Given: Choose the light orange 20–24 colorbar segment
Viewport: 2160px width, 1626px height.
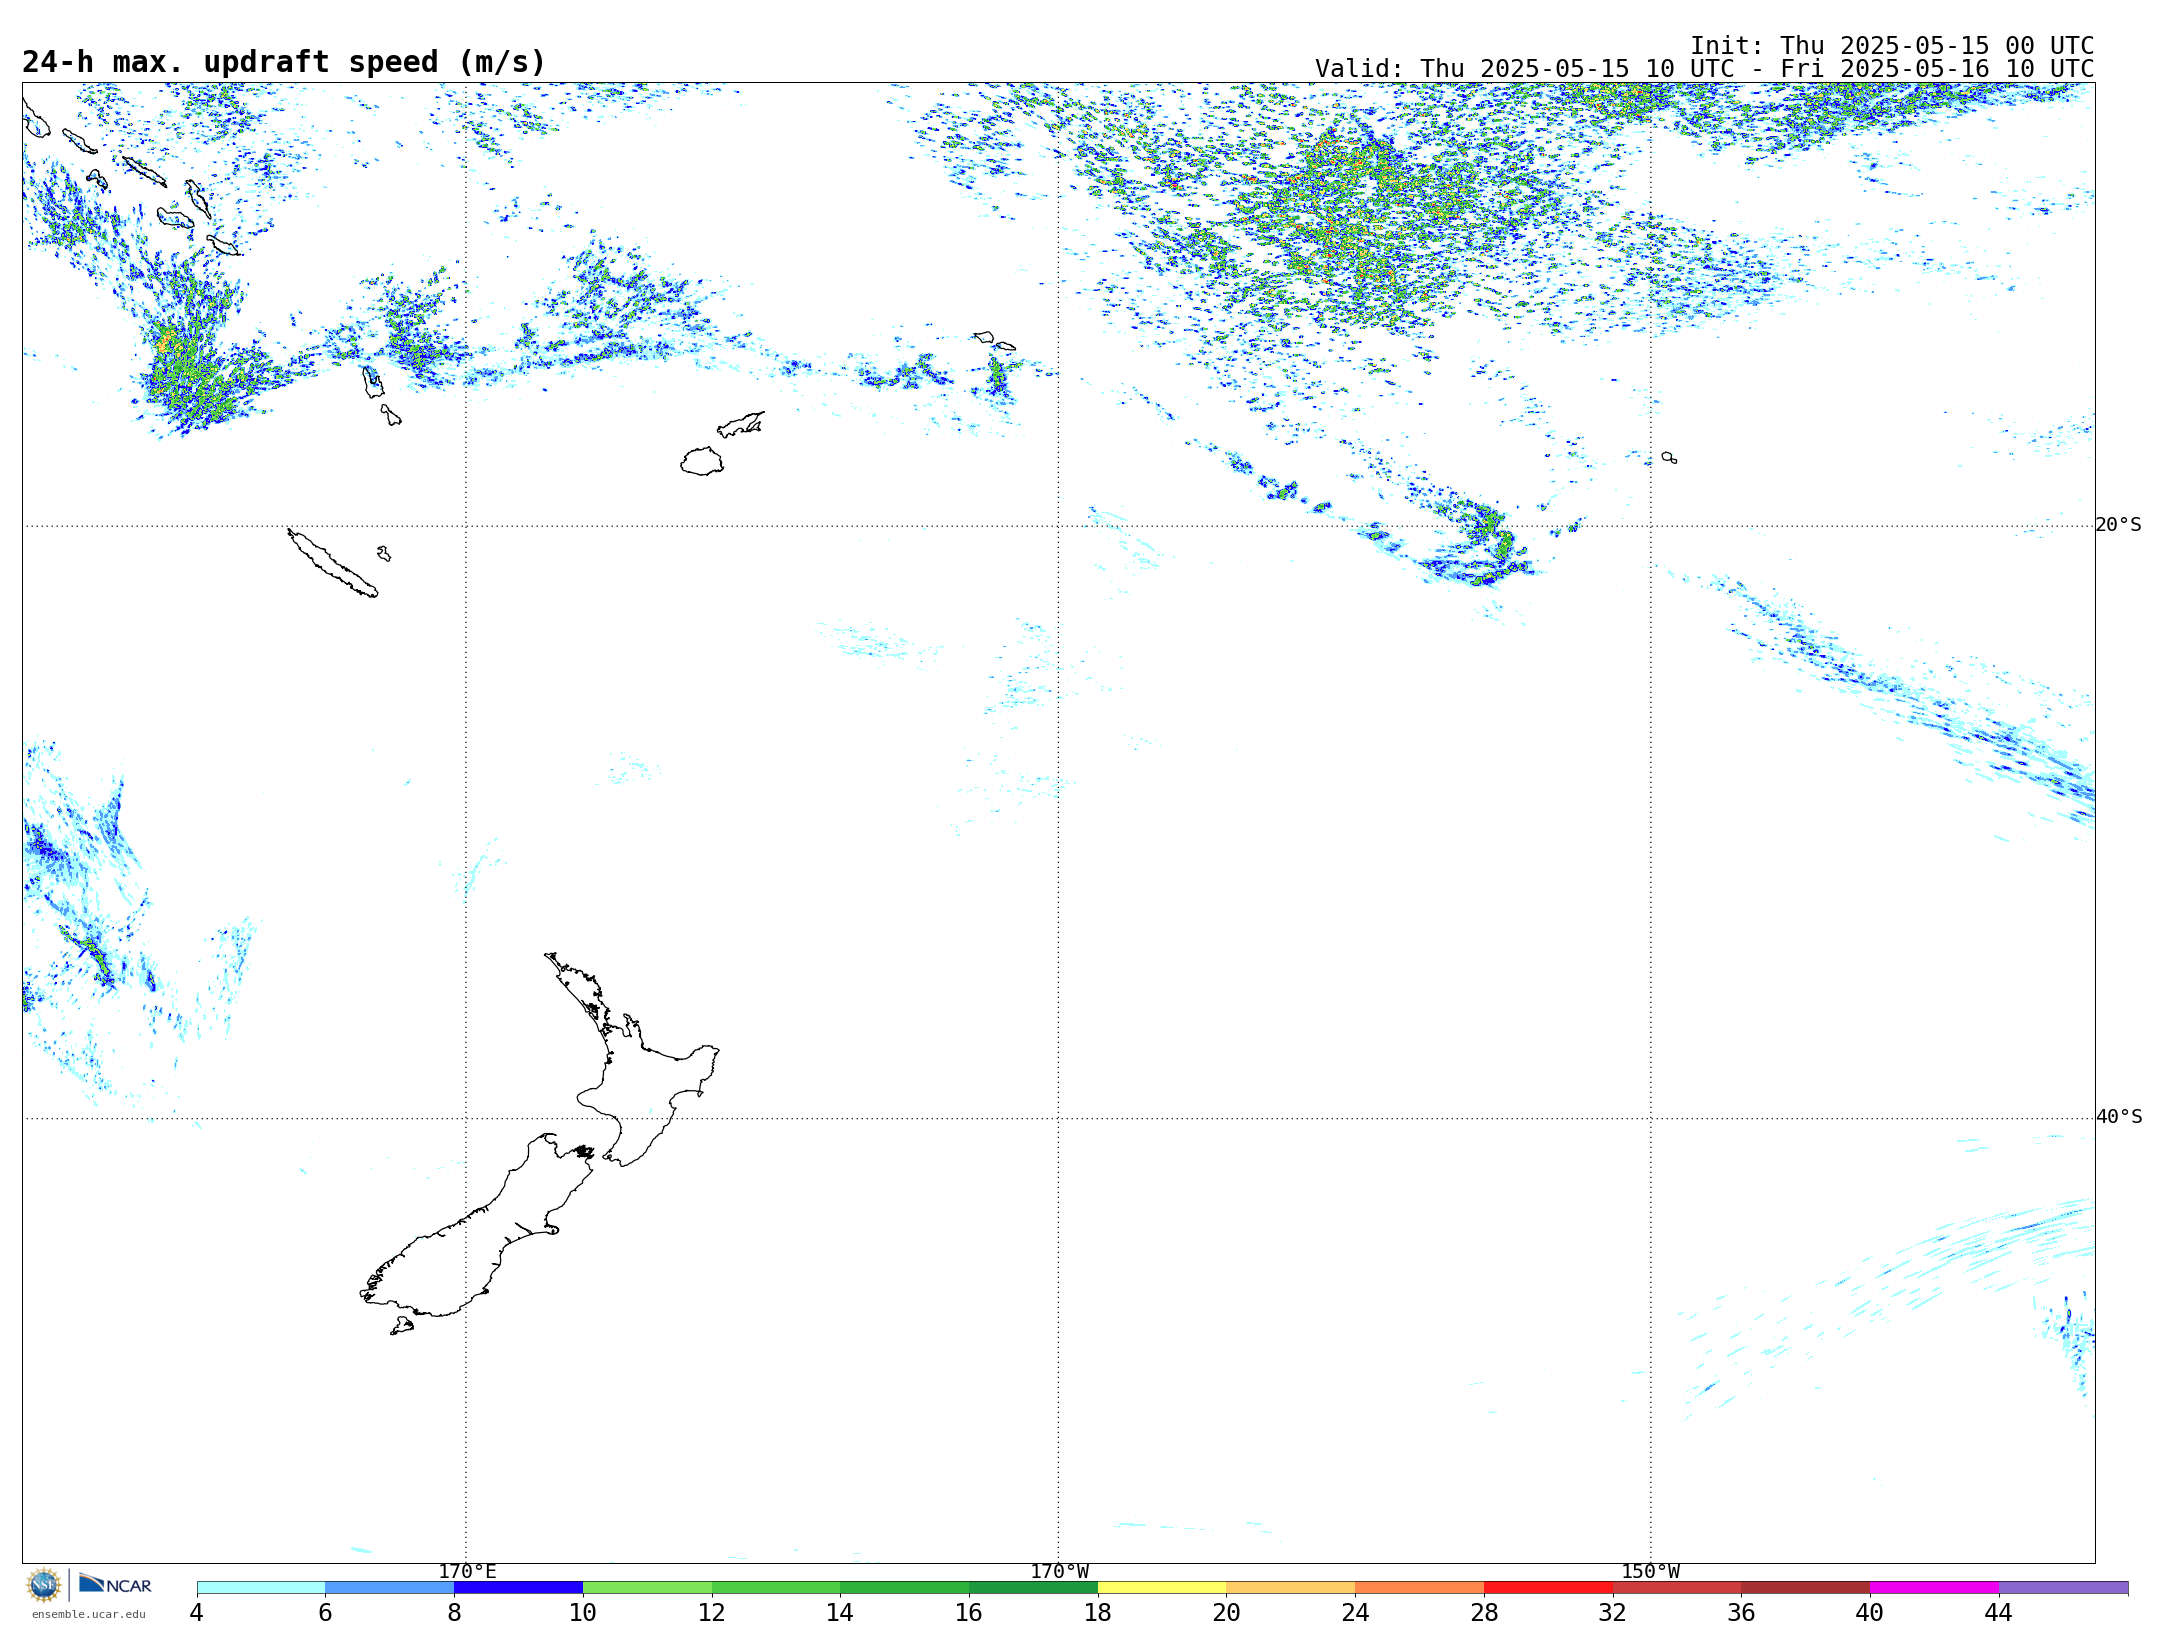Looking at the screenshot, I should click(1291, 1587).
